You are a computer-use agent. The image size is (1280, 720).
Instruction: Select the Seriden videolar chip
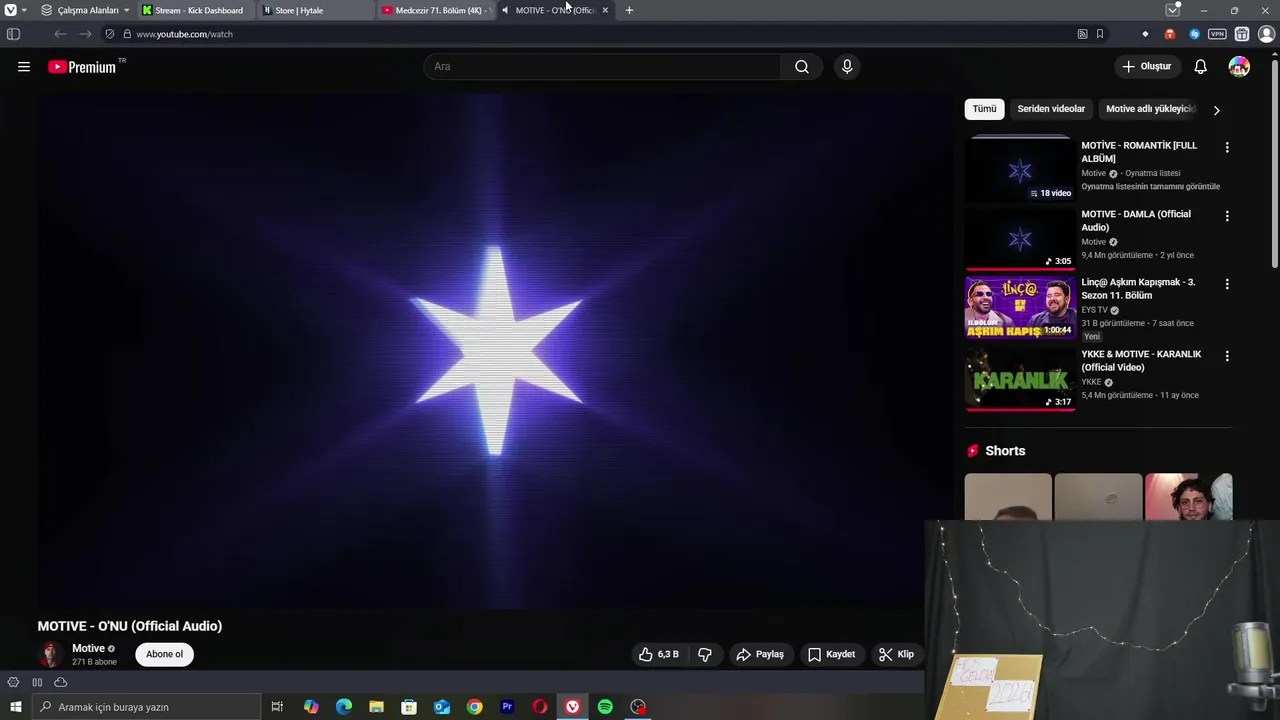(x=1051, y=109)
